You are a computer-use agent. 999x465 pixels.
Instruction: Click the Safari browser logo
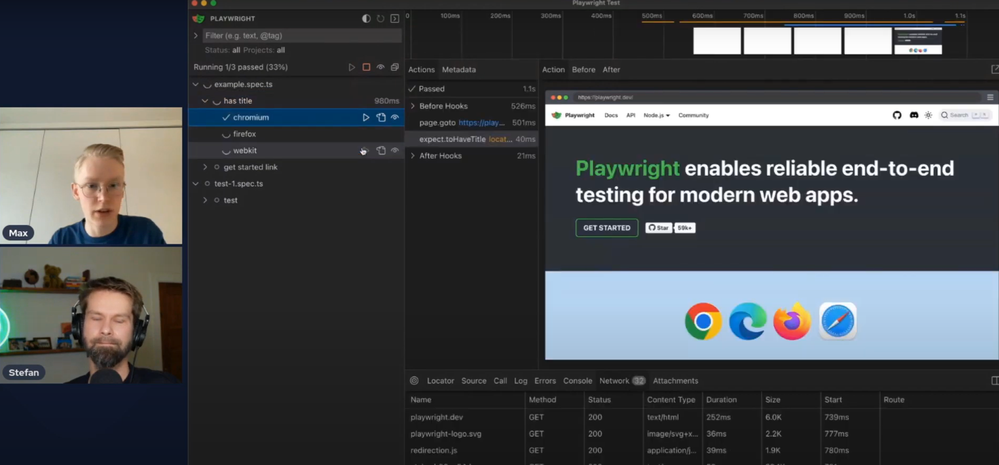click(x=837, y=321)
